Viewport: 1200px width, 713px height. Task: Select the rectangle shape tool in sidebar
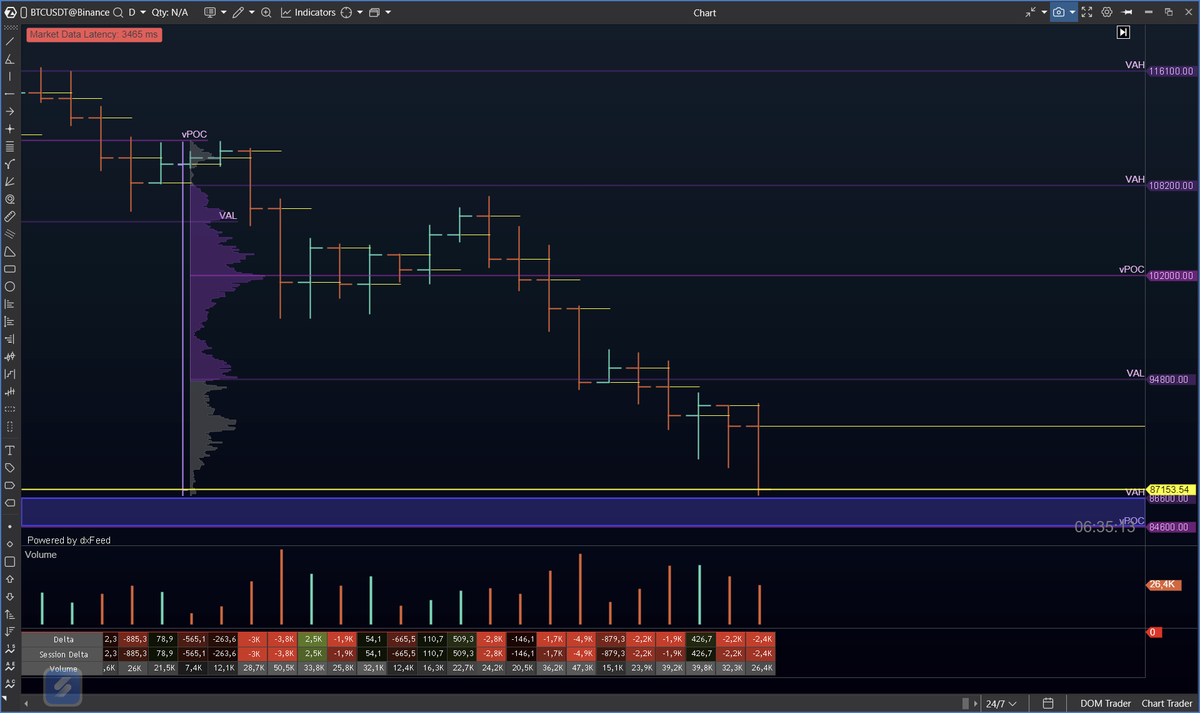(x=10, y=269)
